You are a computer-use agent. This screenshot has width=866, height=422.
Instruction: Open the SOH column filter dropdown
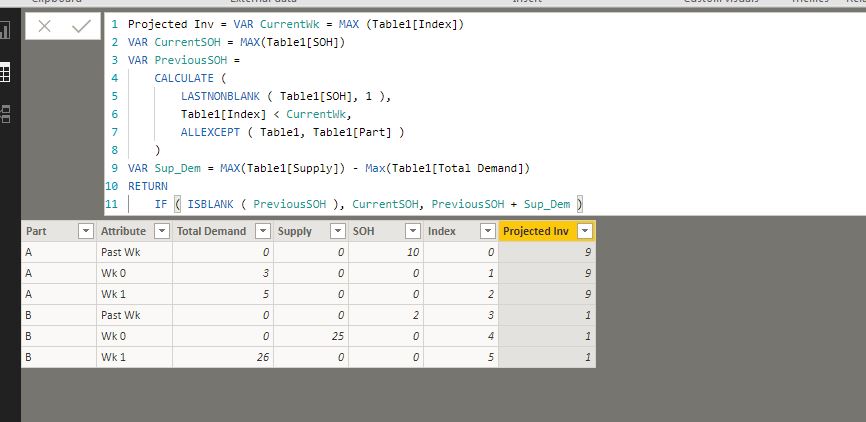click(413, 231)
